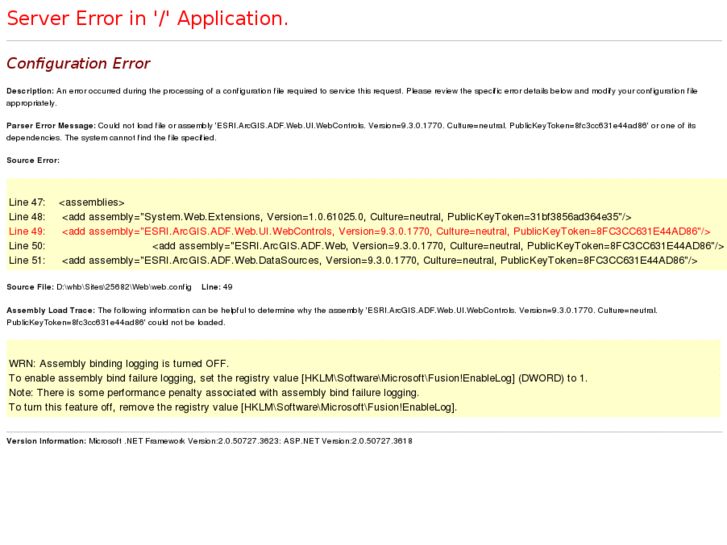727x545 pixels.
Task: Click the 'appropriately.' word ending the description
Action: (x=32, y=103)
